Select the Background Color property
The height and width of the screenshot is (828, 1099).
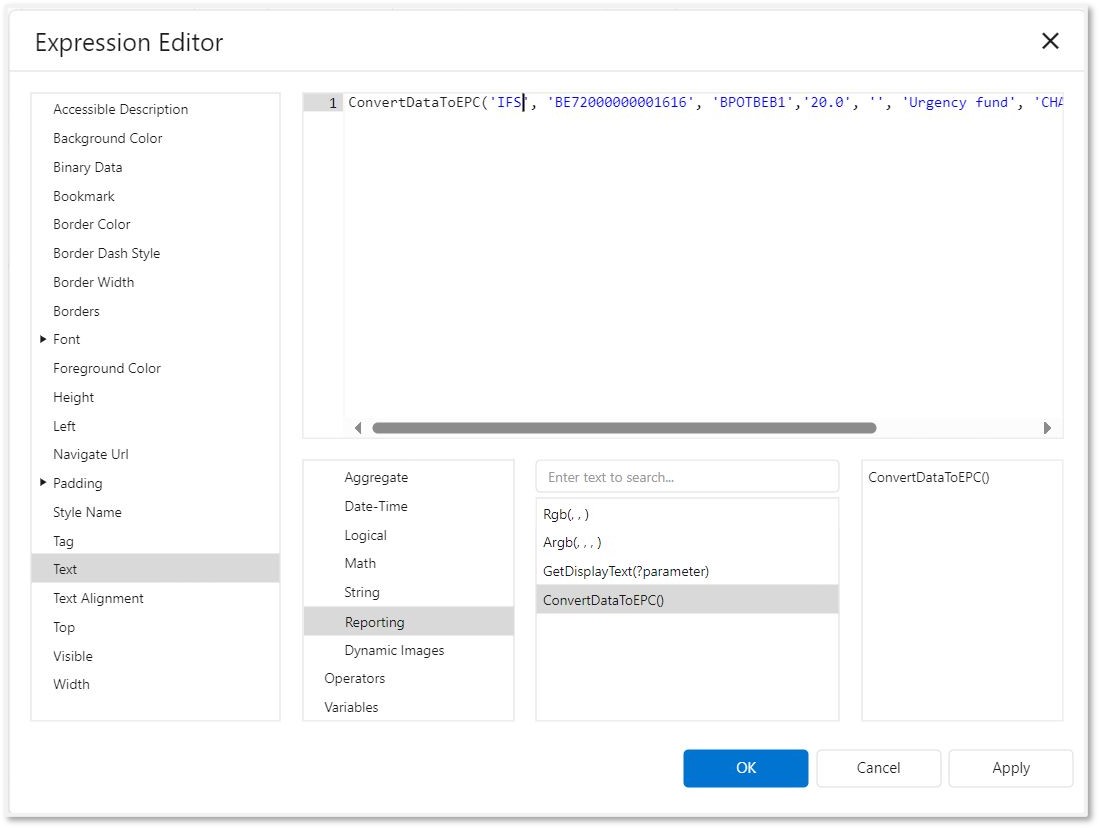tap(108, 139)
